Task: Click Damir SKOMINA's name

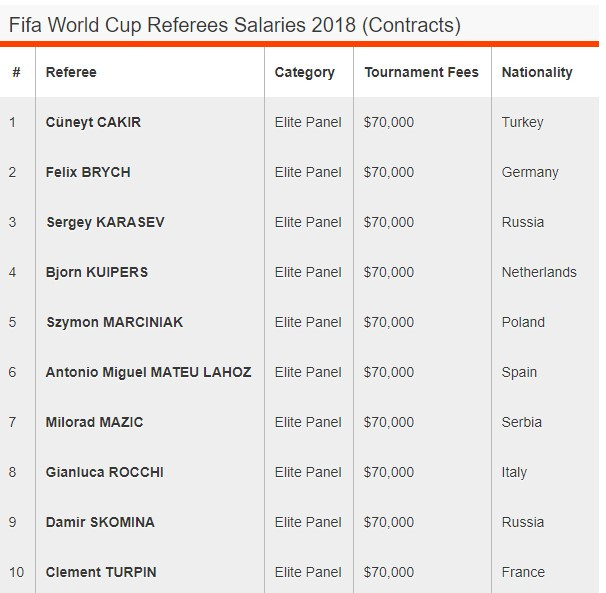Action: (100, 522)
